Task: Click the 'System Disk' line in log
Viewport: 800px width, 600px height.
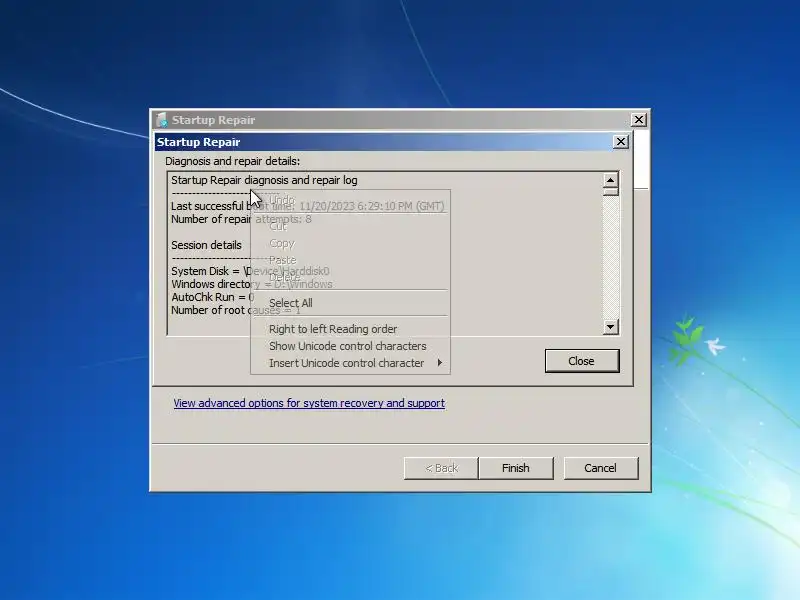Action: [x=250, y=271]
